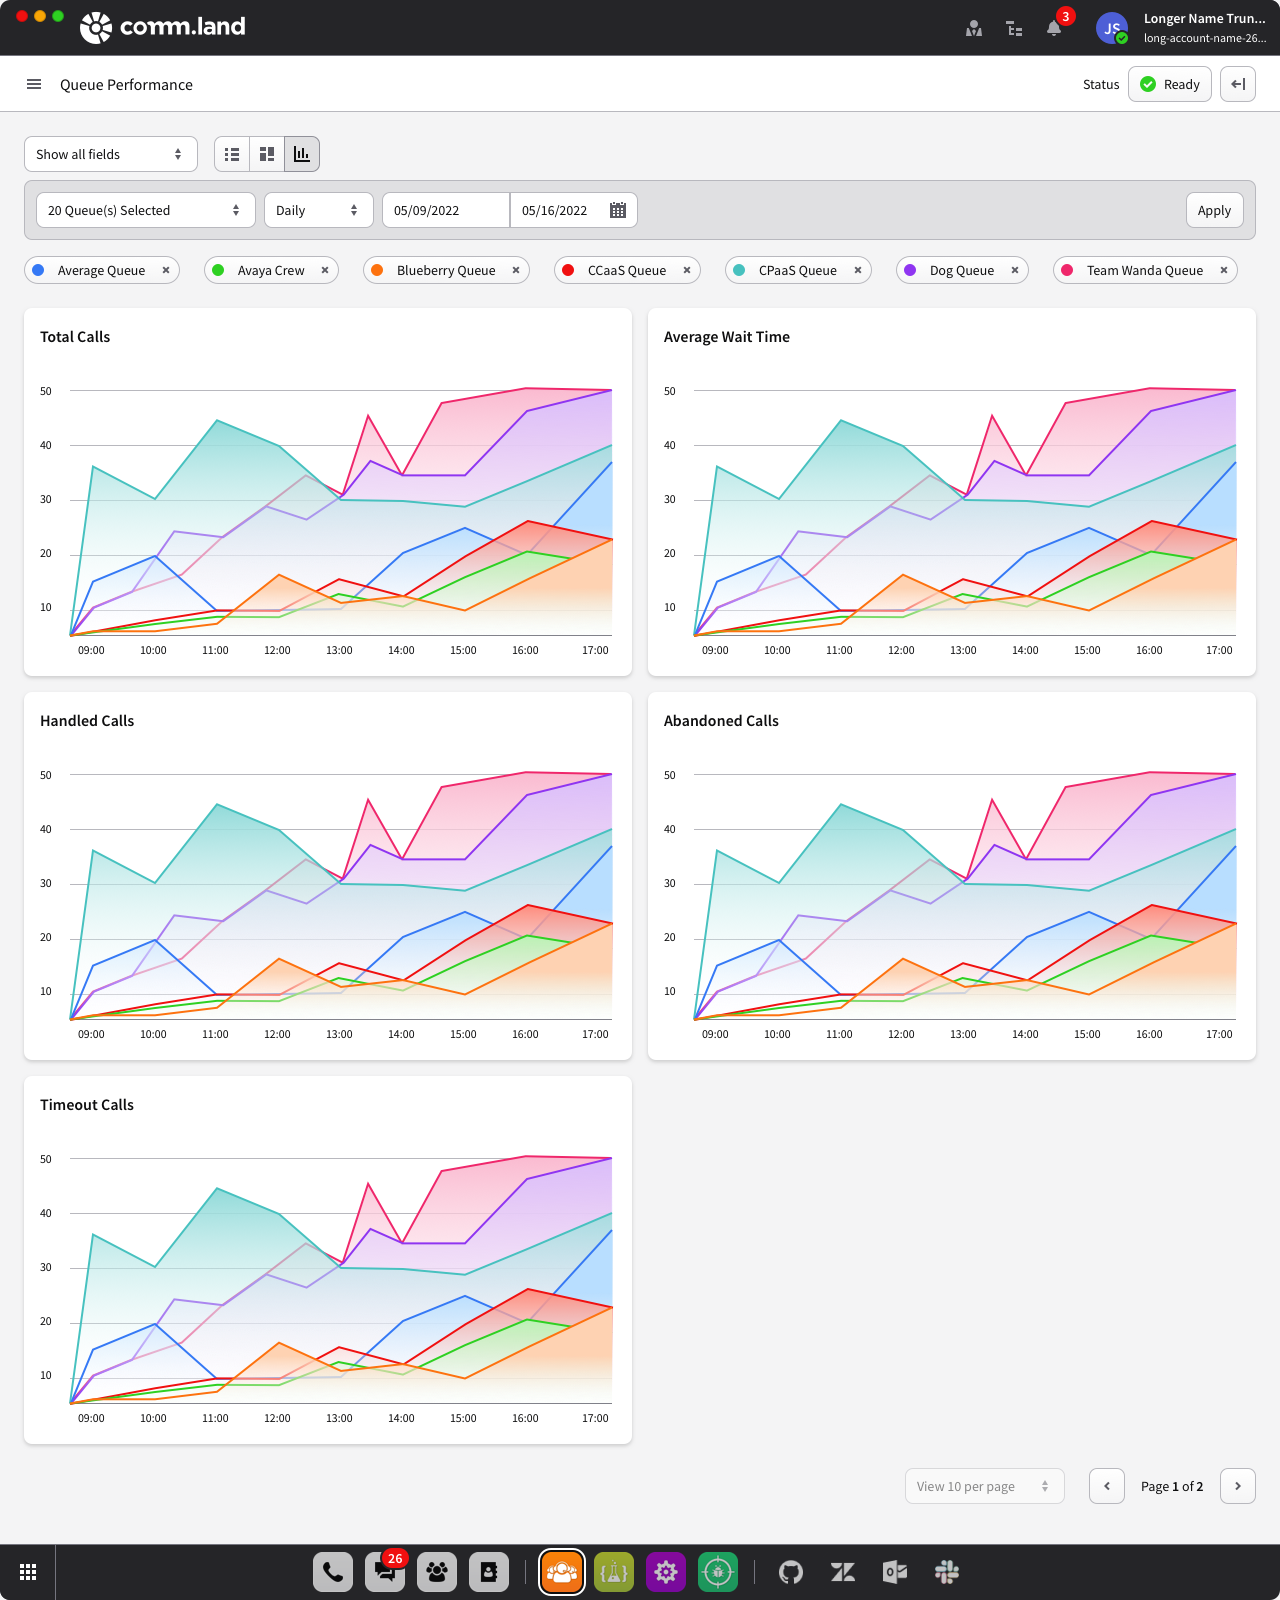Click Average Wait Time chart title
The image size is (1280, 1600).
[x=727, y=337]
